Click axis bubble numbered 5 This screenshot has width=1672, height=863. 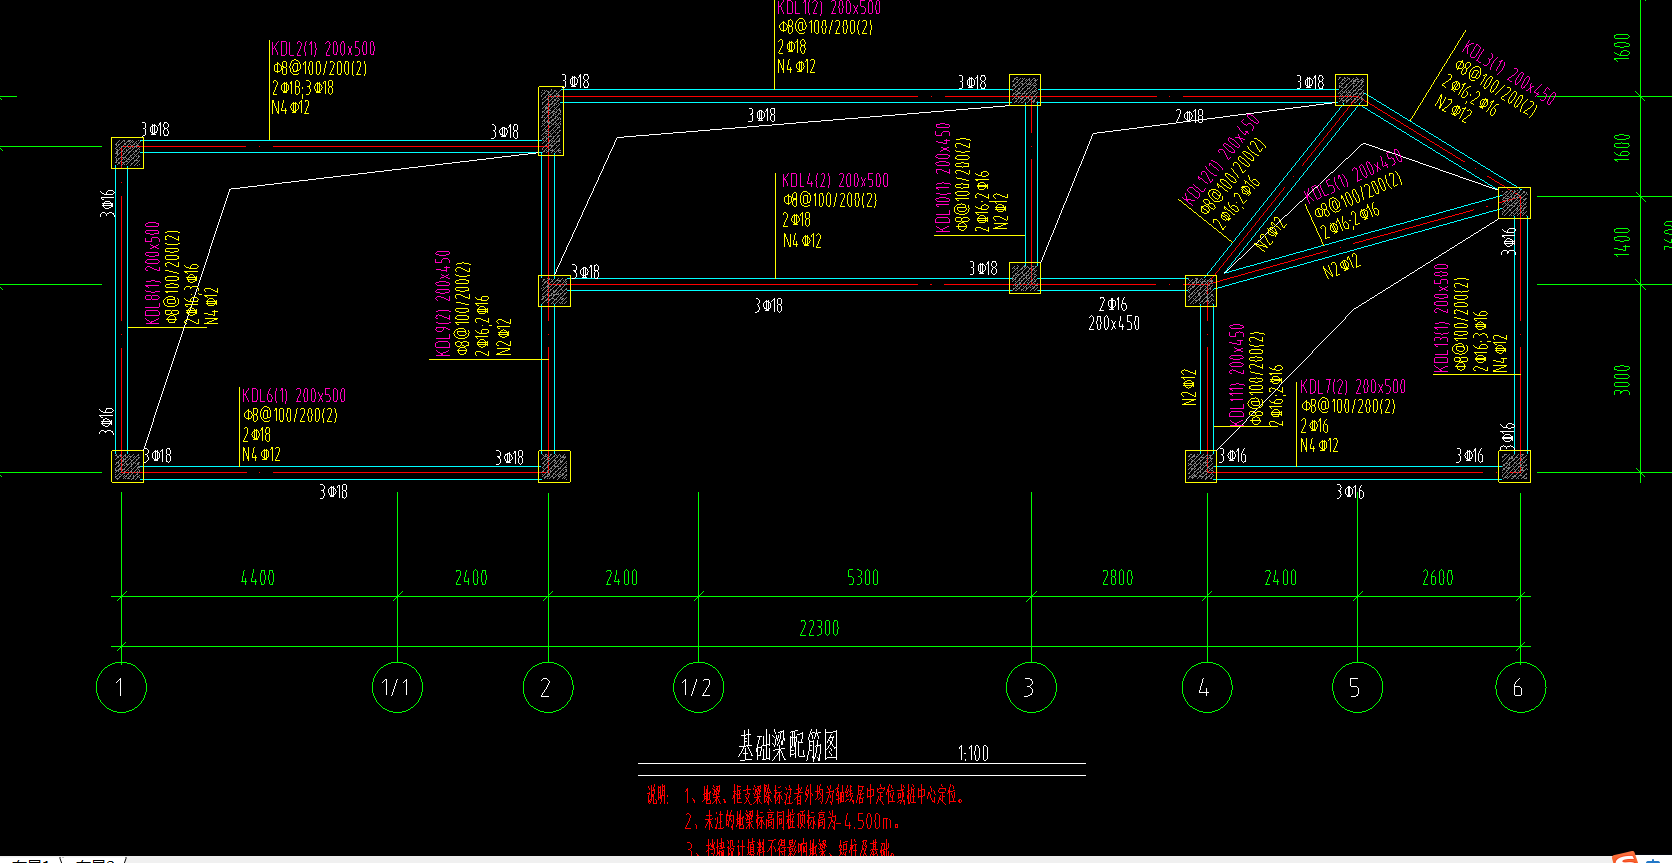[x=1358, y=687]
